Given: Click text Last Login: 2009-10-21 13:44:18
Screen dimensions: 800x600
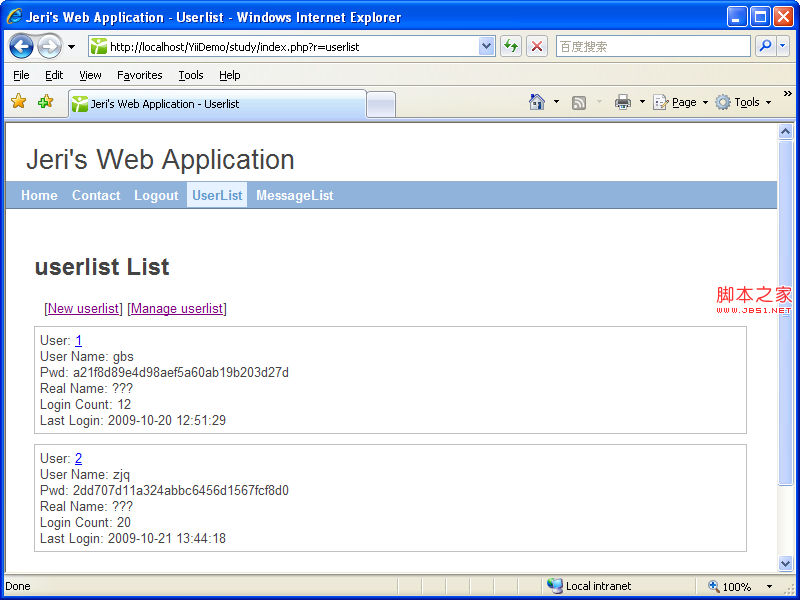Looking at the screenshot, I should pyautogui.click(x=133, y=538).
